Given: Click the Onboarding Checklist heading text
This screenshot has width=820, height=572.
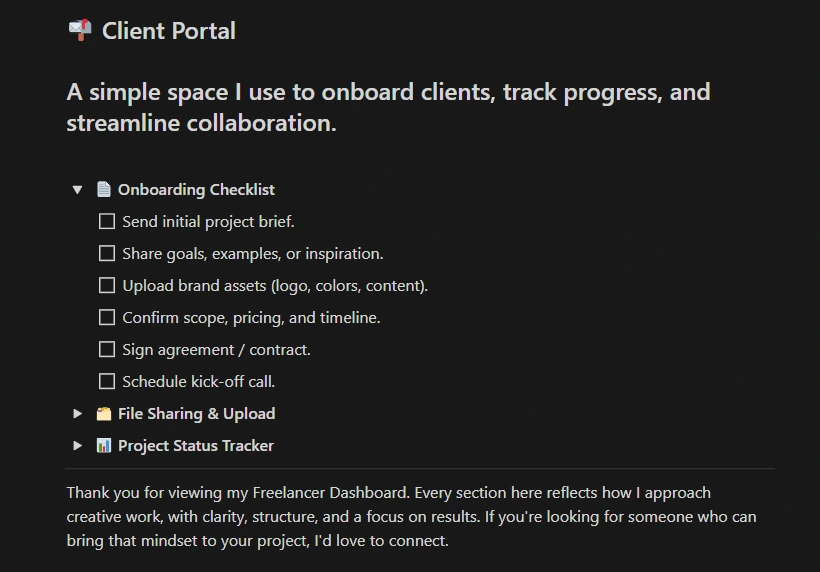Looking at the screenshot, I should (196, 189).
